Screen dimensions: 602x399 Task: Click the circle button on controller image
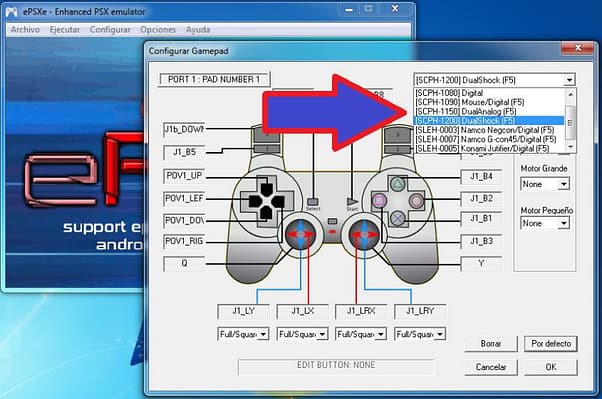click(x=416, y=200)
